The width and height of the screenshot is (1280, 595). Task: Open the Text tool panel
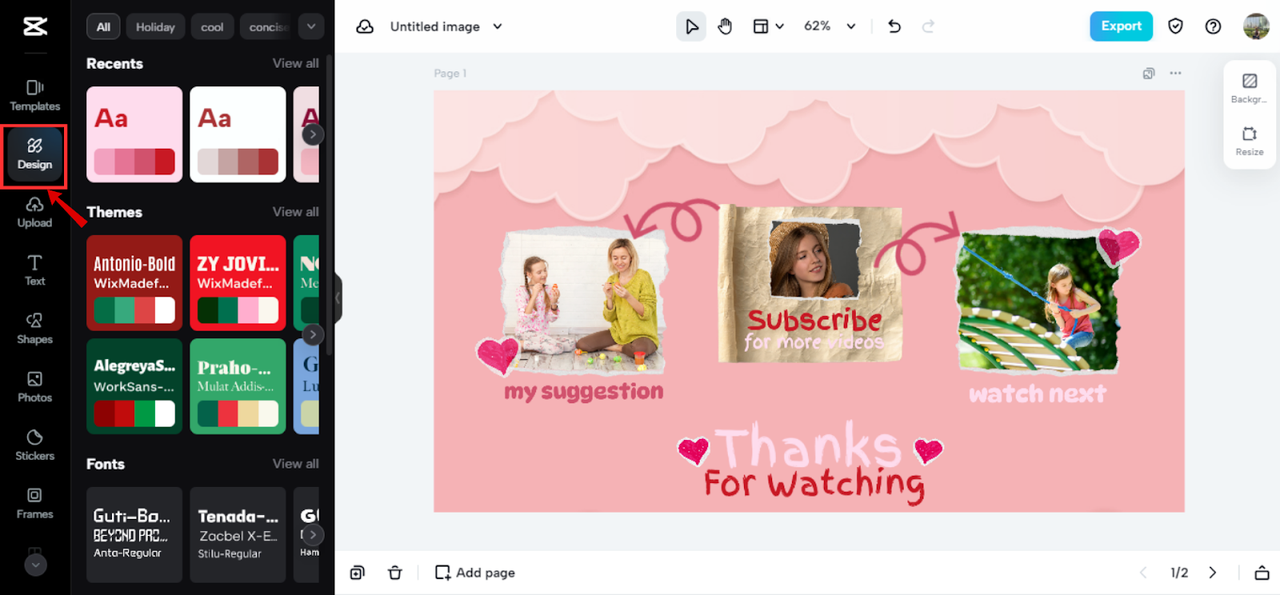point(35,270)
